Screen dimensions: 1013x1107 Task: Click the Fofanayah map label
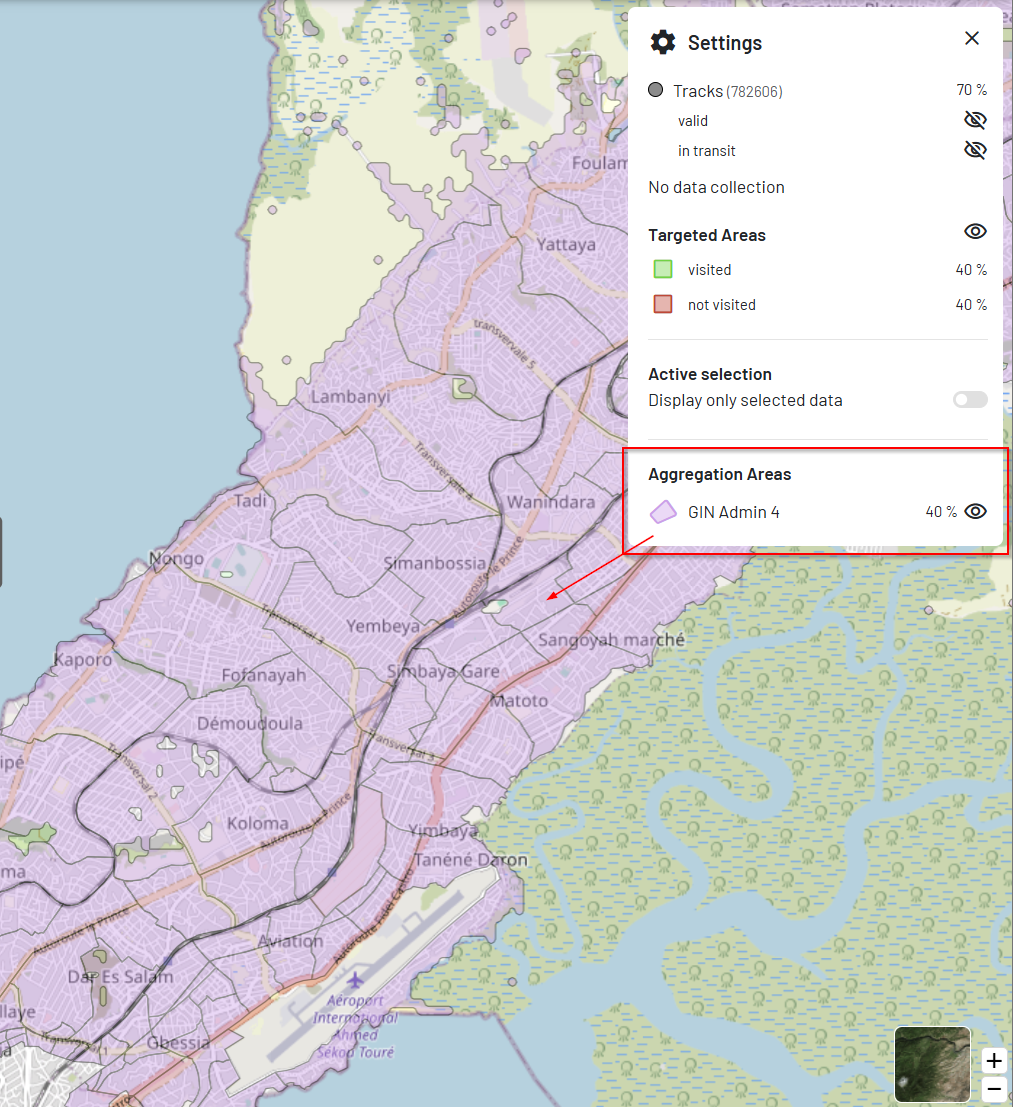click(x=264, y=676)
